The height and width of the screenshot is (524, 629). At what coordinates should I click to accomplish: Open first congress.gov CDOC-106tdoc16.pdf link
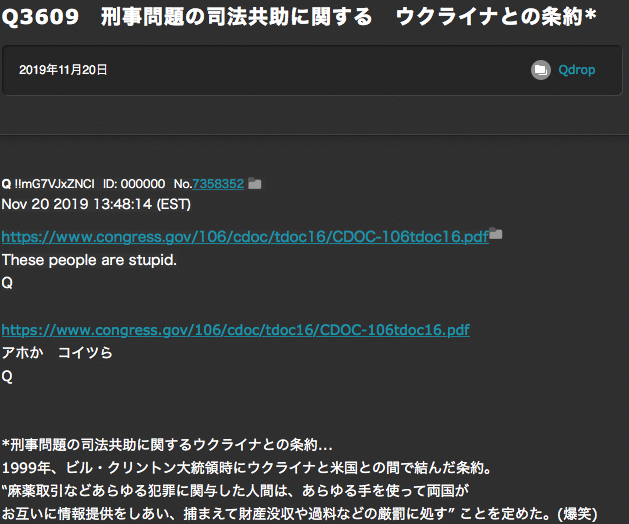click(245, 237)
